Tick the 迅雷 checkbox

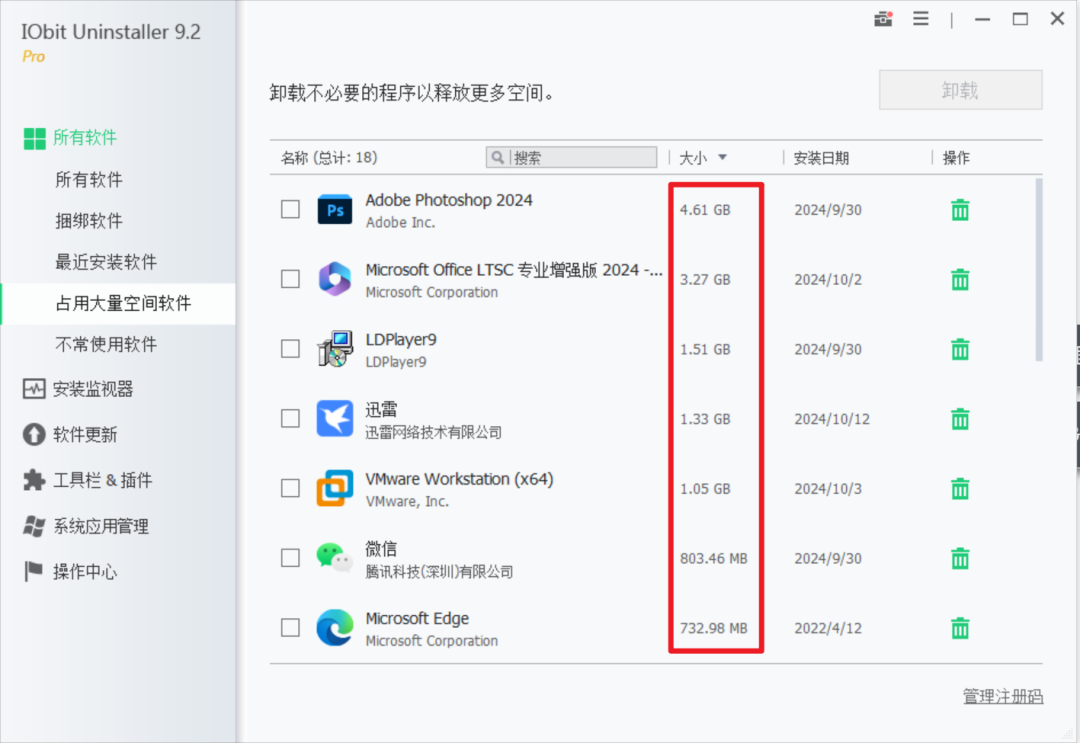(291, 419)
